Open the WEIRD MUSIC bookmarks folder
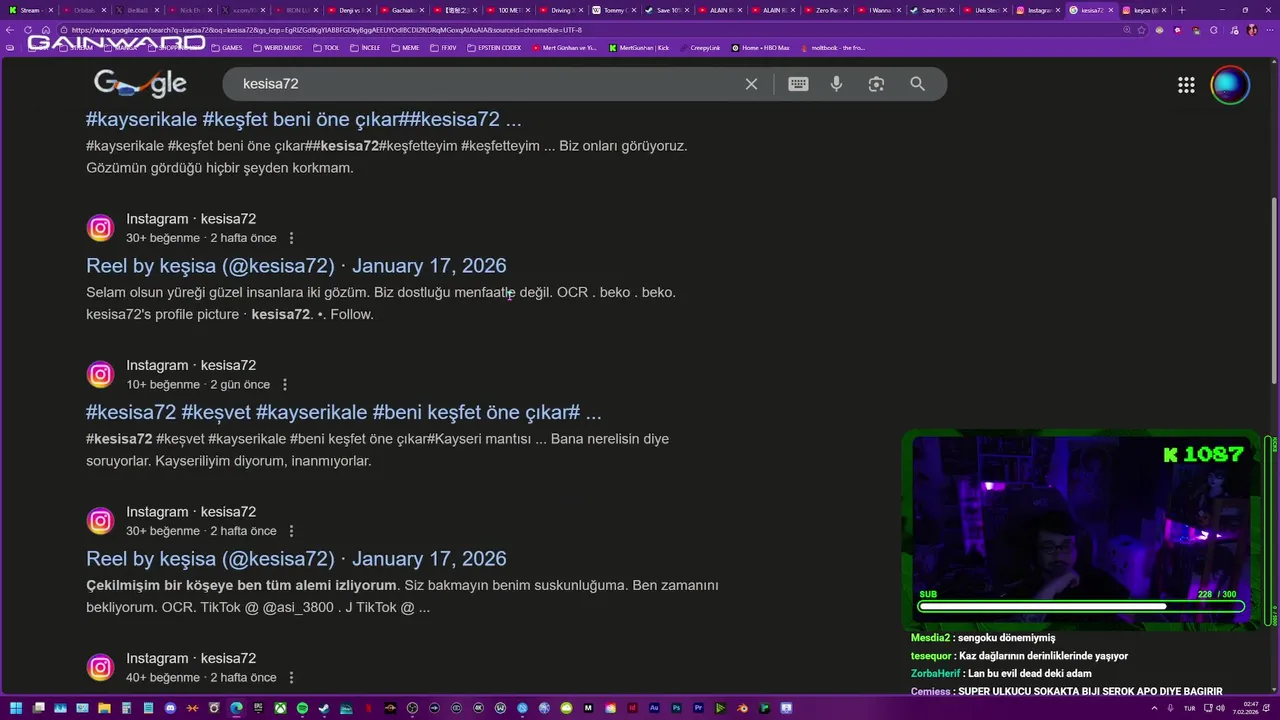 point(280,48)
